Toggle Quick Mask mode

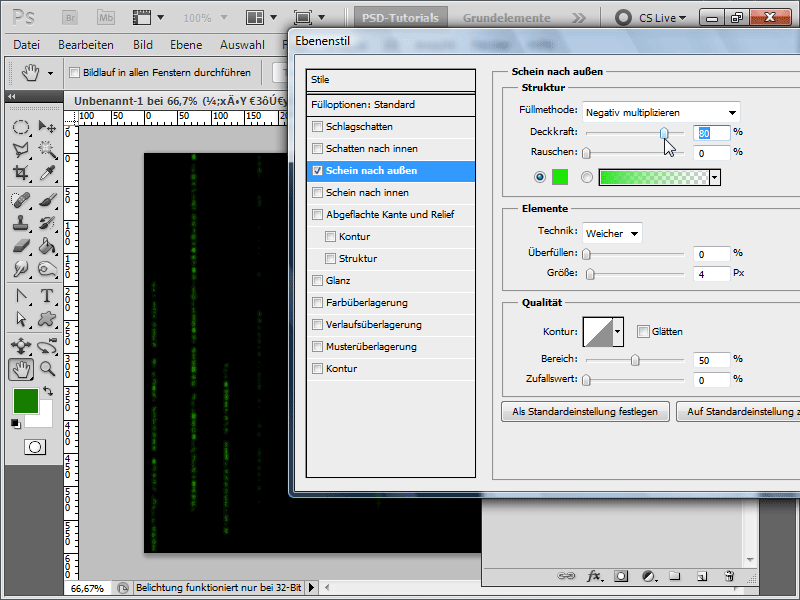tap(35, 447)
